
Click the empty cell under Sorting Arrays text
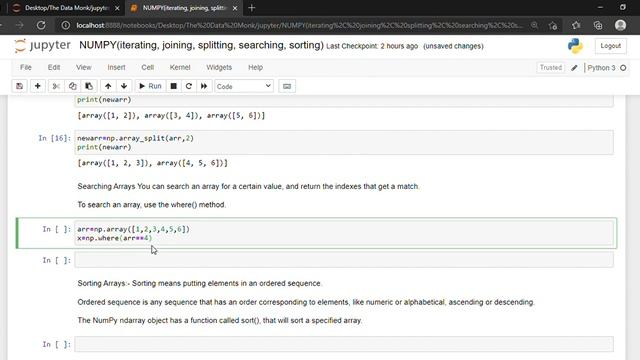[x=344, y=344]
